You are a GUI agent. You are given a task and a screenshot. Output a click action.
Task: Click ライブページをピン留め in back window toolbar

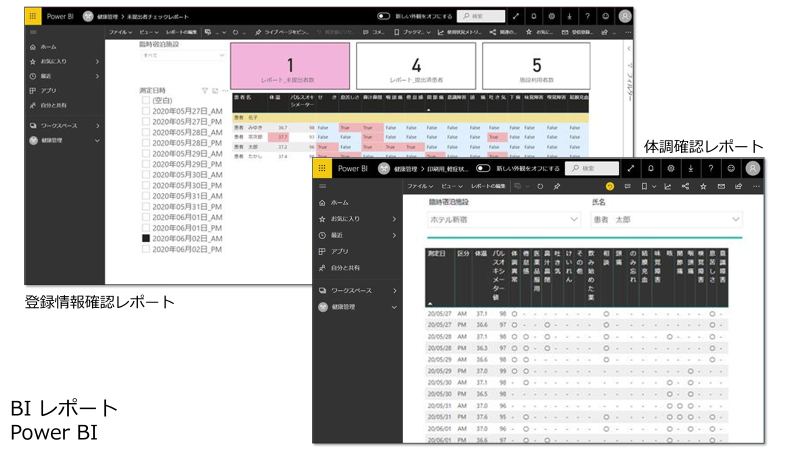click(x=282, y=32)
